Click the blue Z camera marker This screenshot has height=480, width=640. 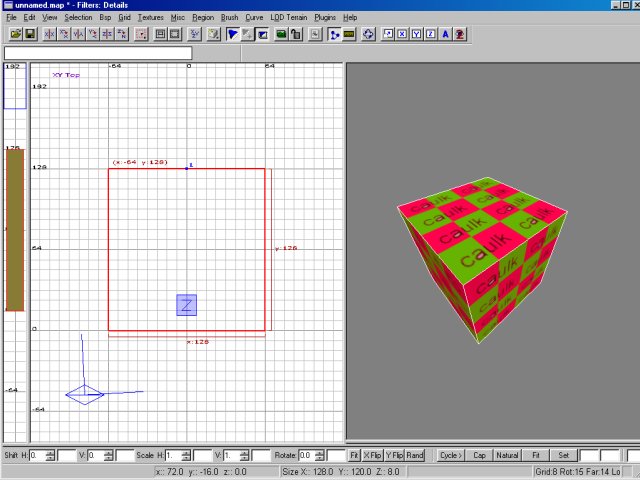tap(186, 305)
